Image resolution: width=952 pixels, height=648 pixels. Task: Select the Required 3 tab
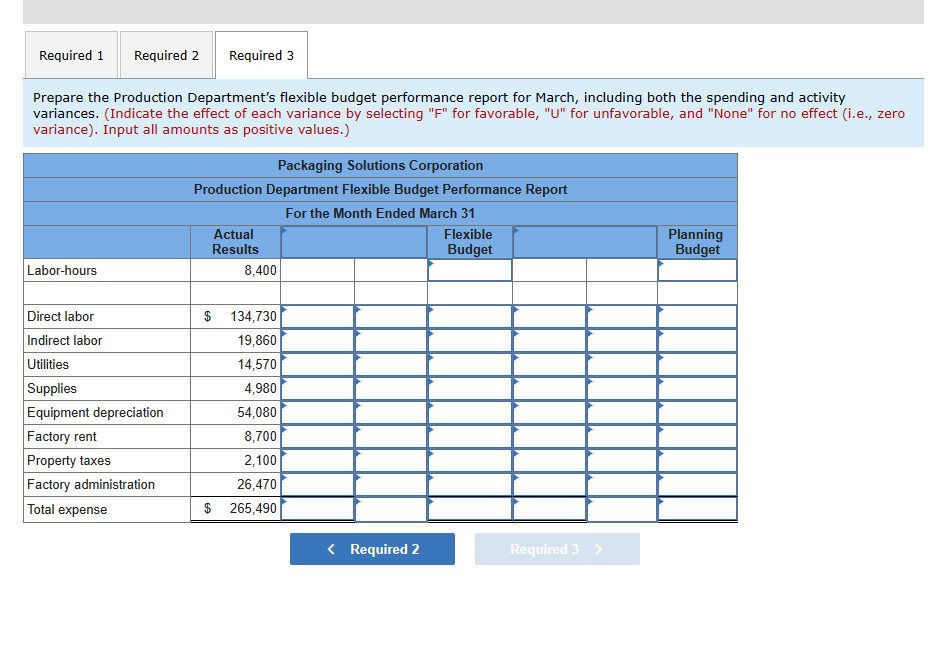(261, 55)
